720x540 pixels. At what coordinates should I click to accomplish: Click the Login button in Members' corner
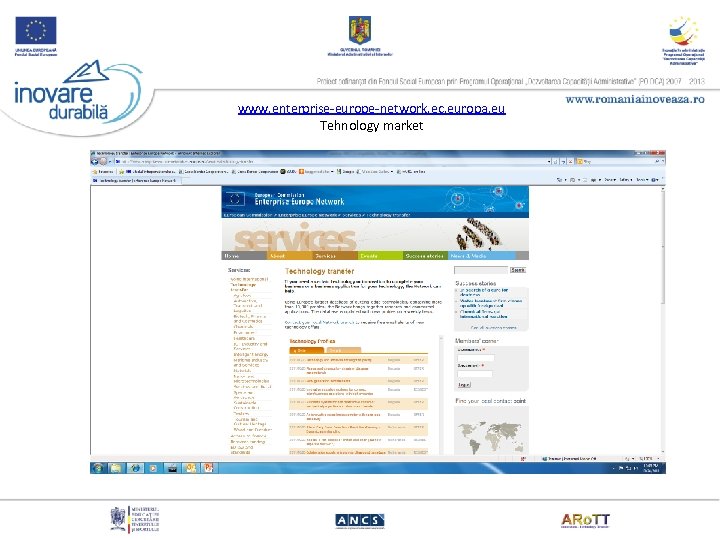coord(464,385)
